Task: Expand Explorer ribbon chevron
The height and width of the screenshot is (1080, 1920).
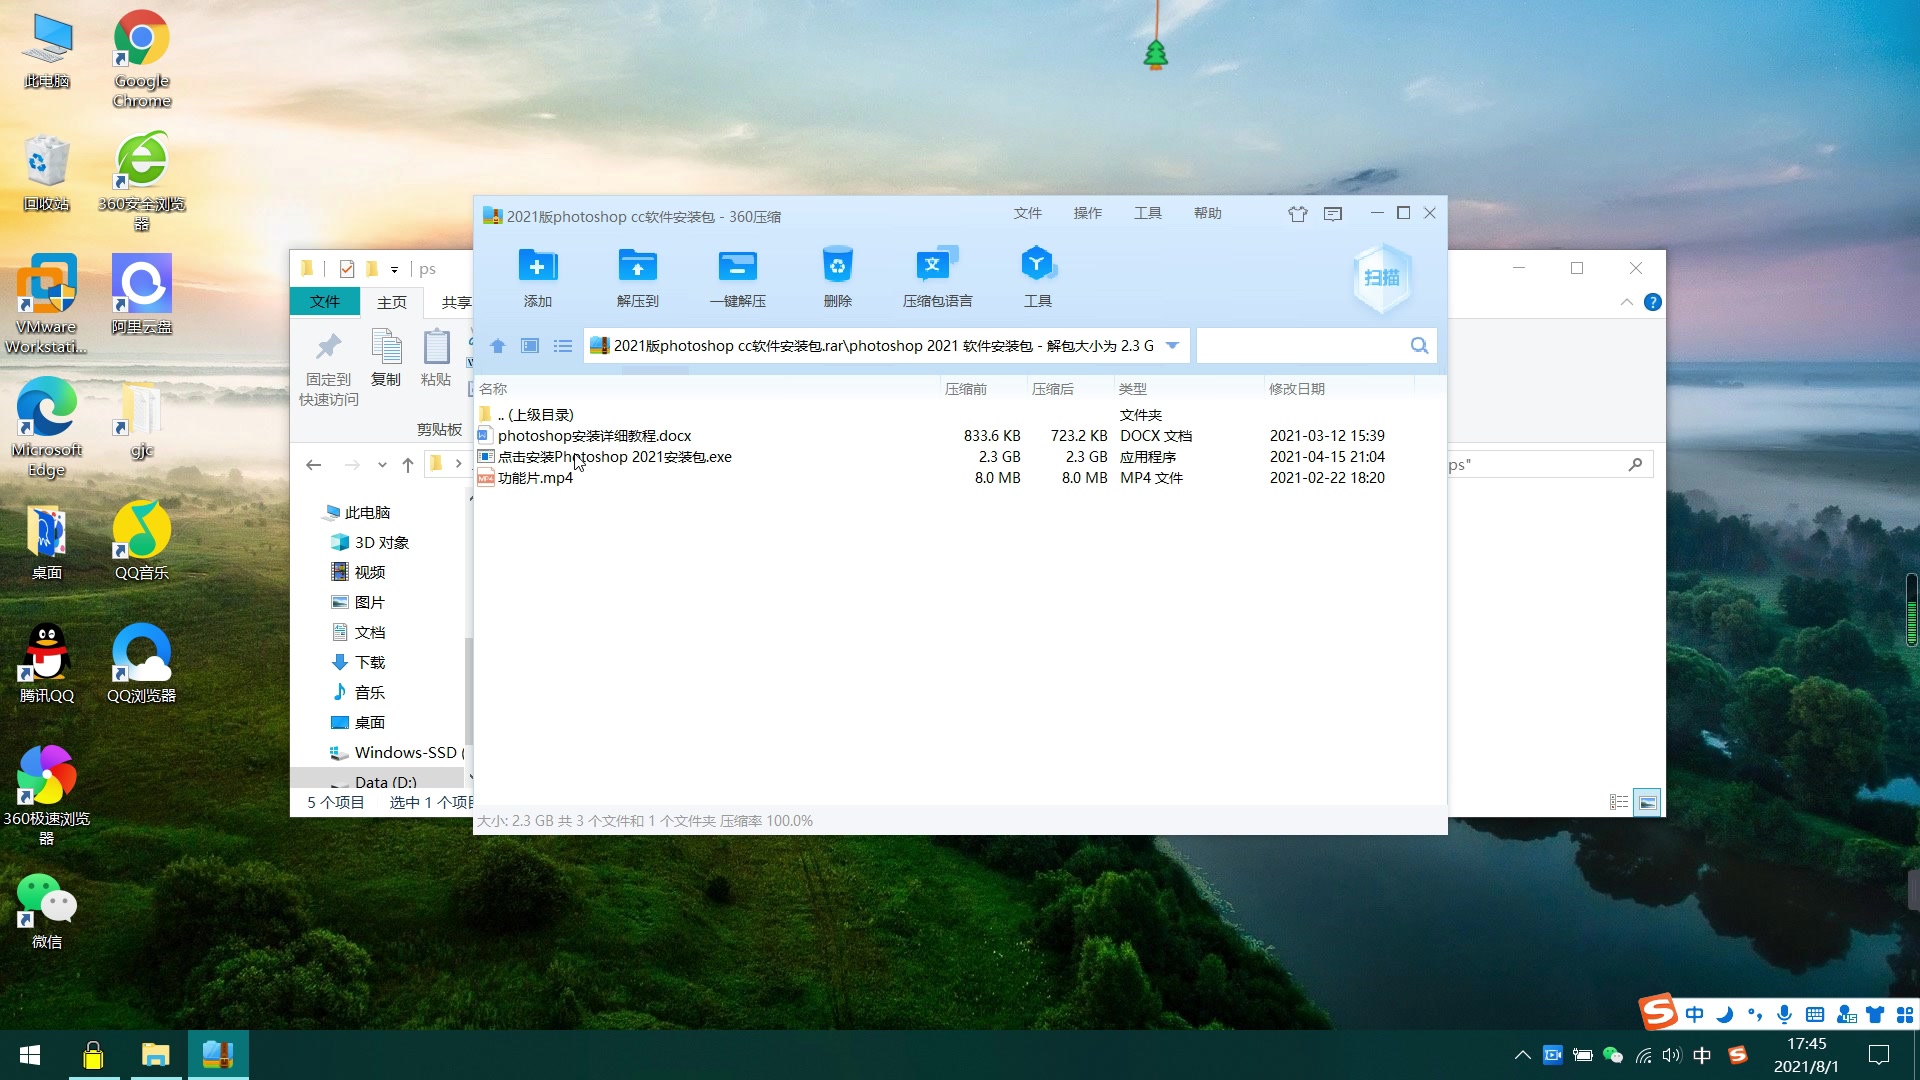Action: 1627,302
